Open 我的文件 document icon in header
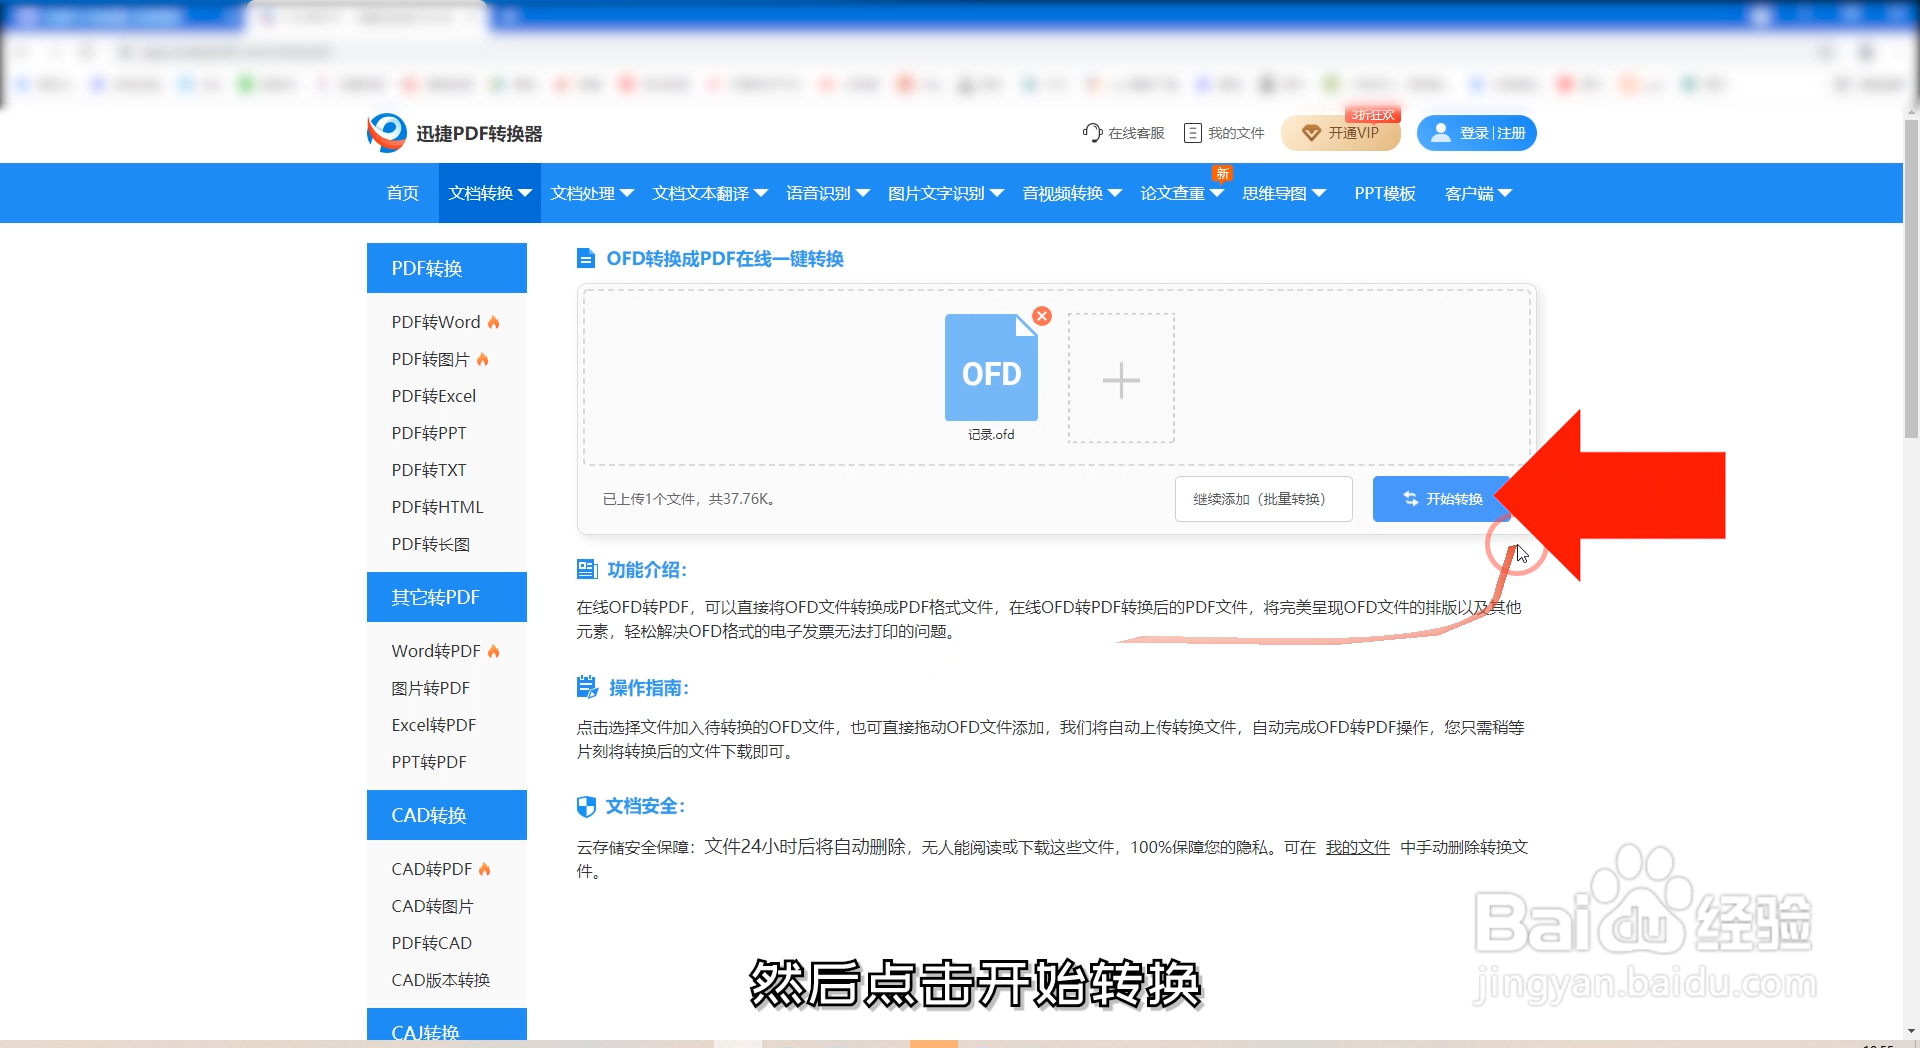The image size is (1920, 1048). tap(1193, 132)
